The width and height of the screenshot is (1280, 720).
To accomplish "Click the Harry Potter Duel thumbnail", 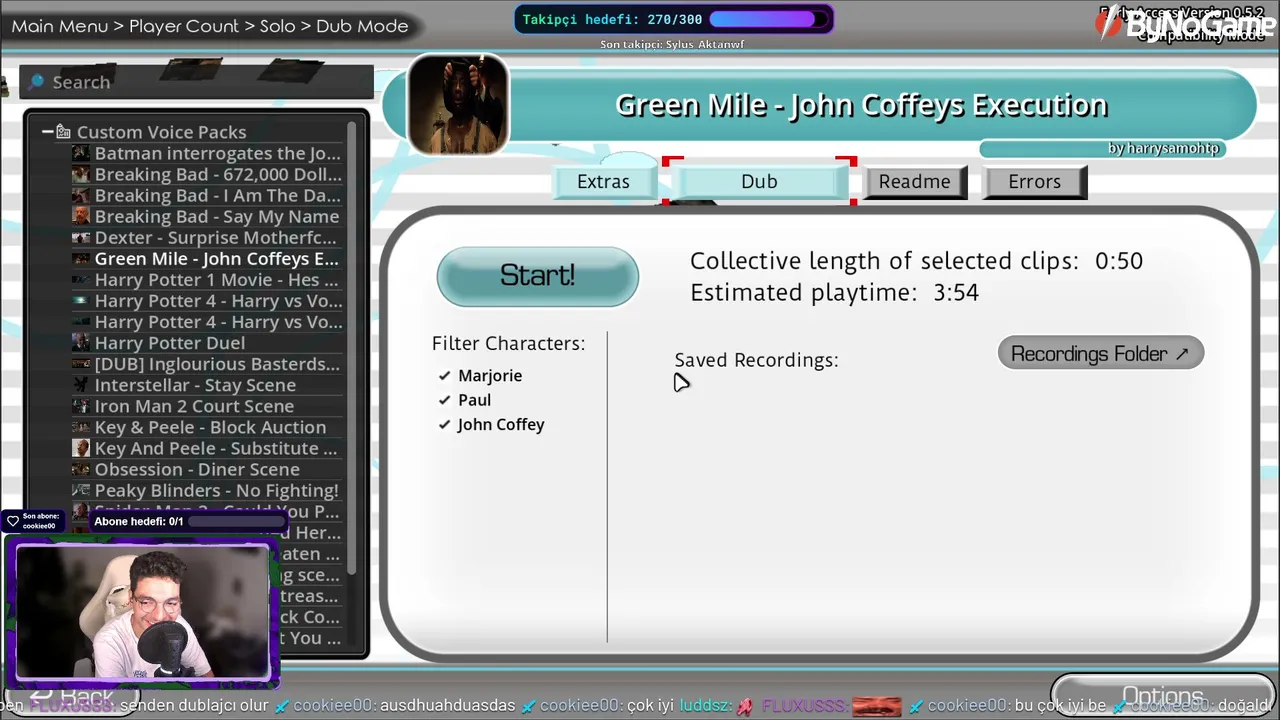I will pyautogui.click(x=80, y=342).
